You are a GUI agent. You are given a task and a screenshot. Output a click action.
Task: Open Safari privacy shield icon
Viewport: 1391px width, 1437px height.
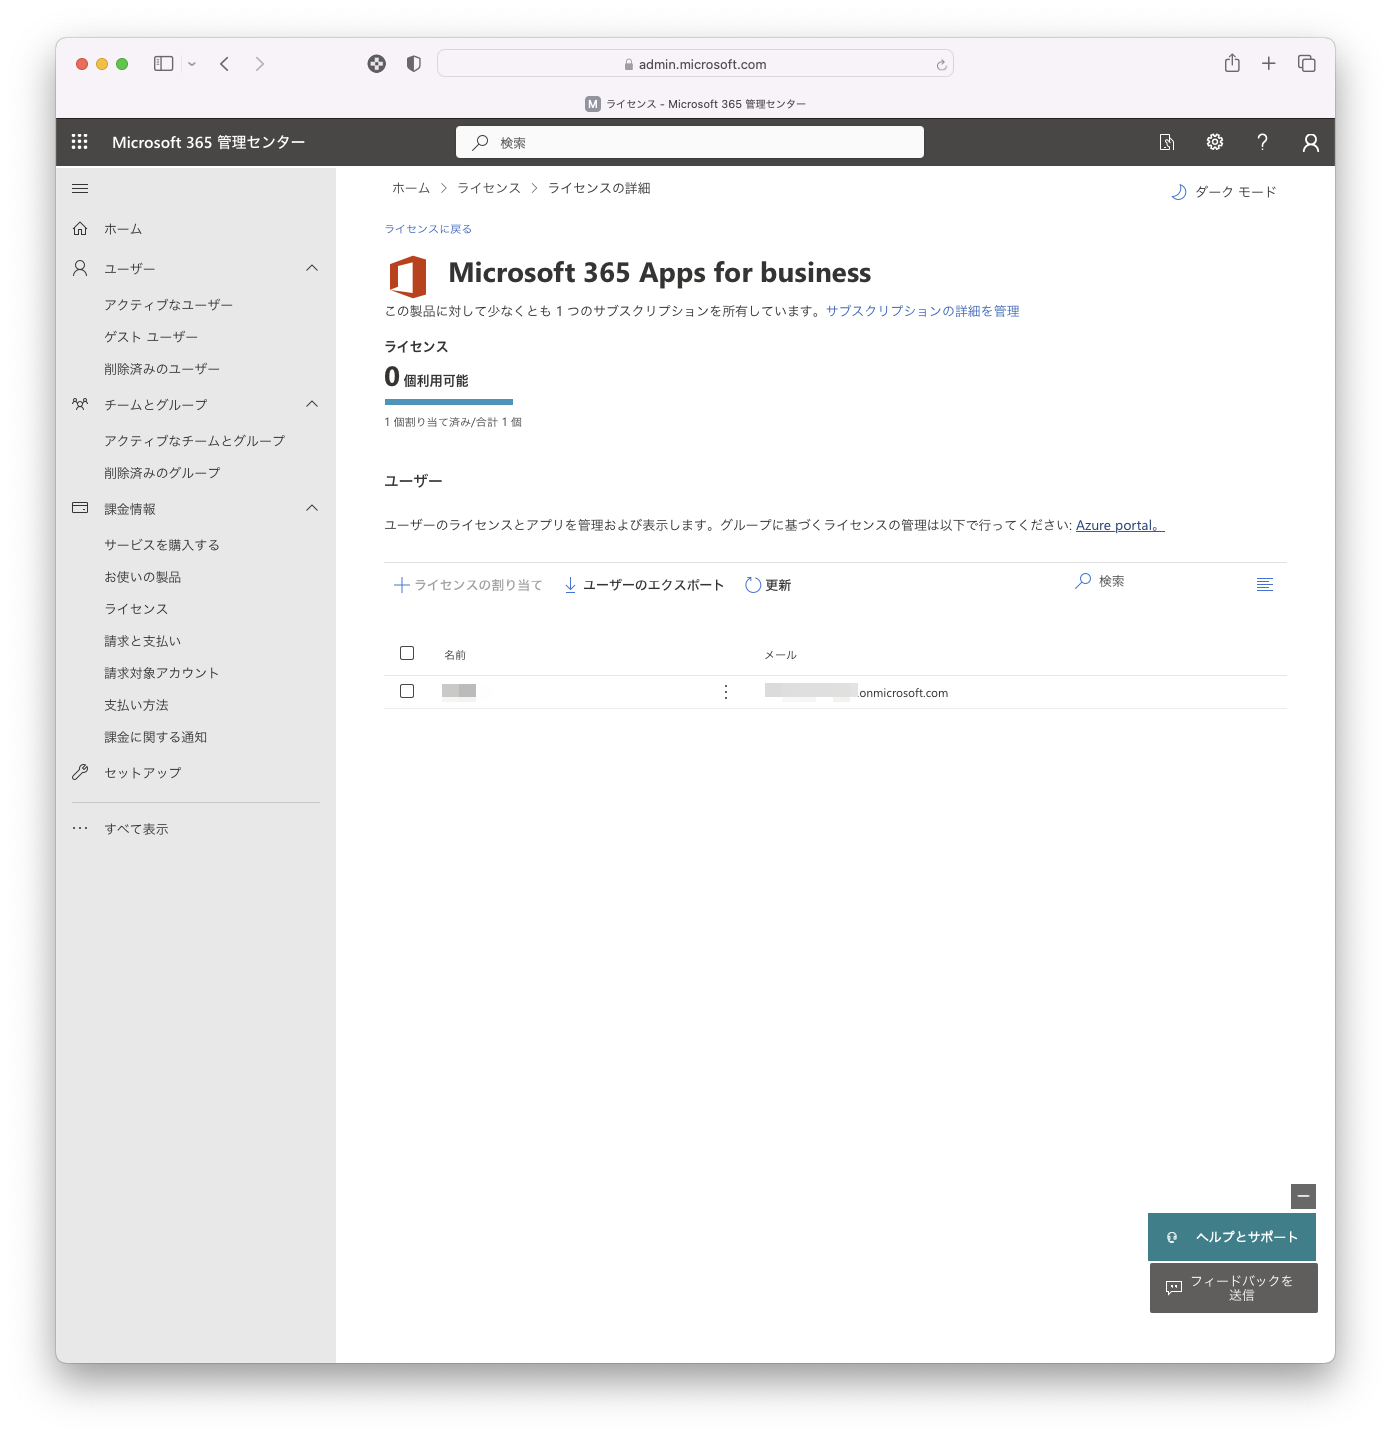[x=414, y=64]
